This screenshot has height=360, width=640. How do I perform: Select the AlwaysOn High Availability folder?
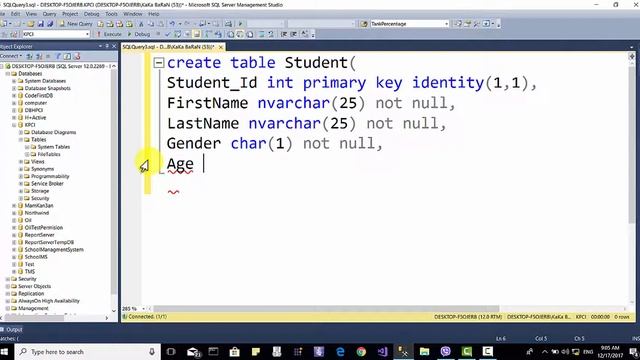click(x=49, y=301)
